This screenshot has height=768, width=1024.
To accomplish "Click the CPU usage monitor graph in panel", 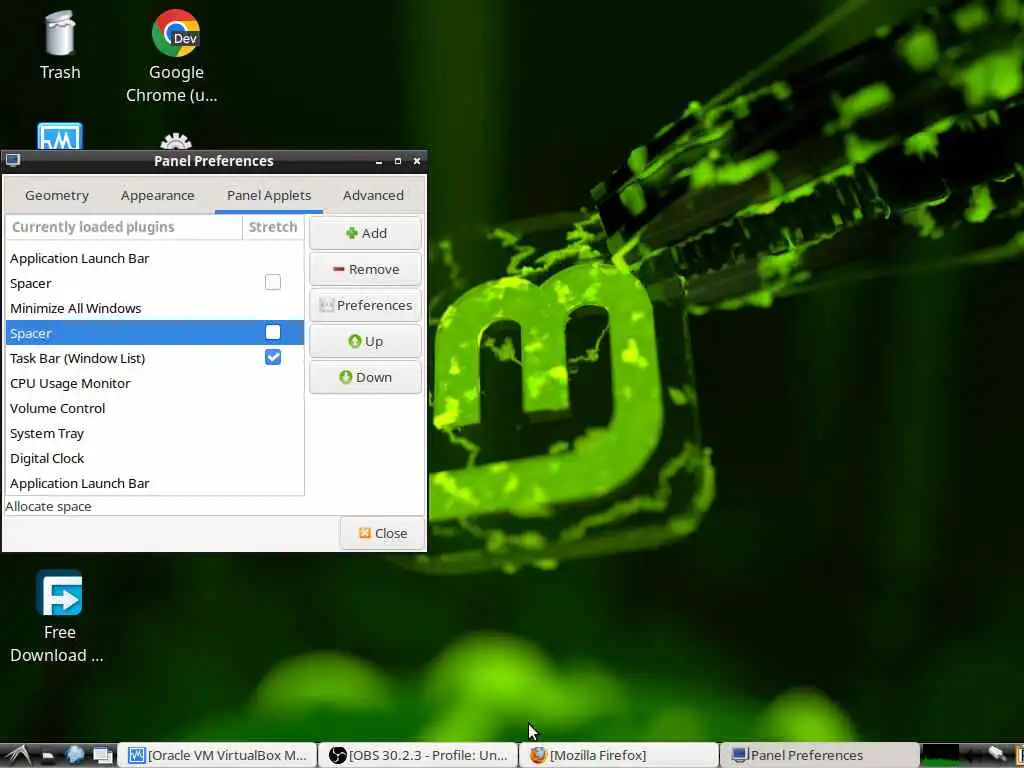I will 940,755.
